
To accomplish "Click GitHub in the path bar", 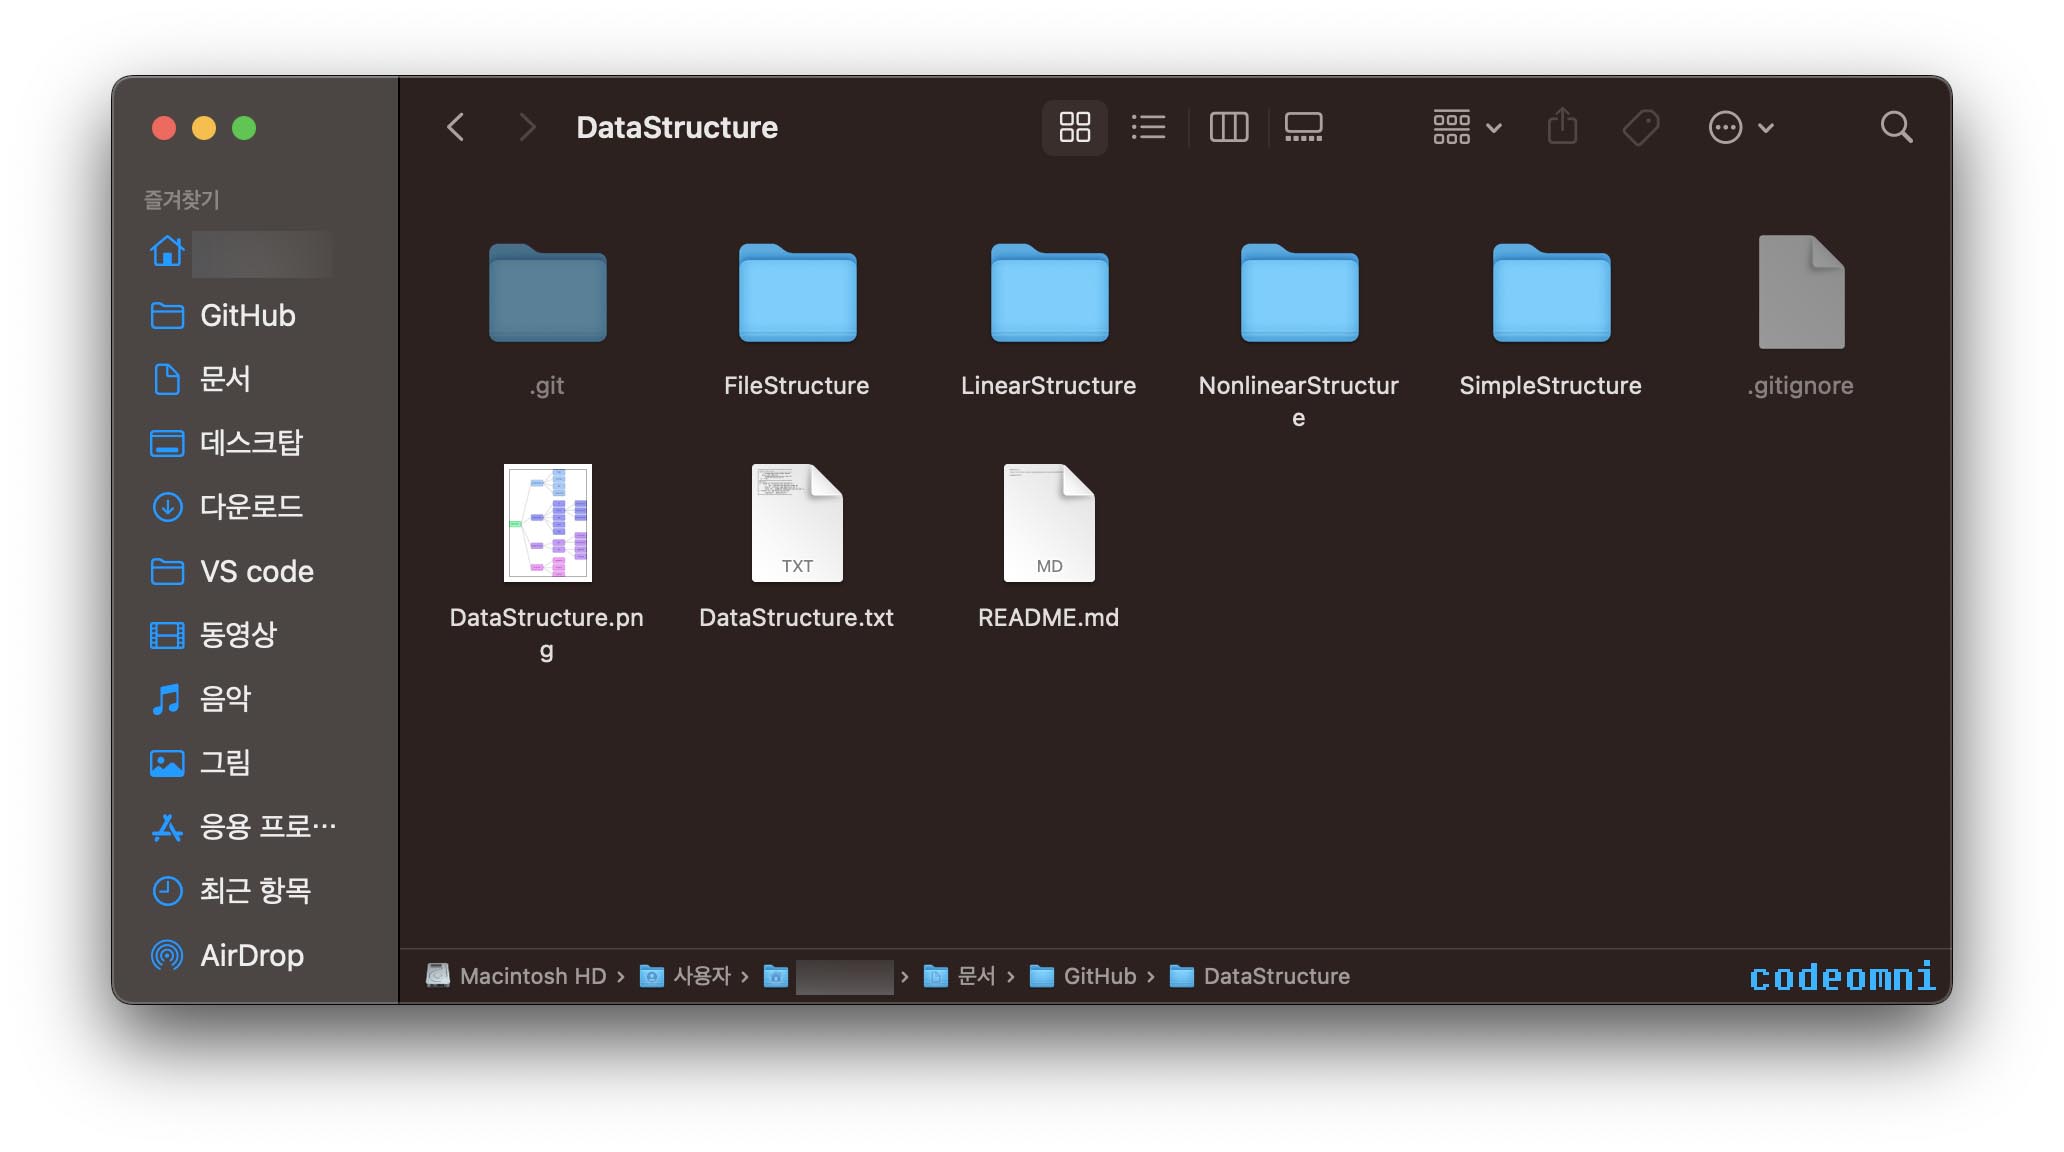I will pos(1098,976).
